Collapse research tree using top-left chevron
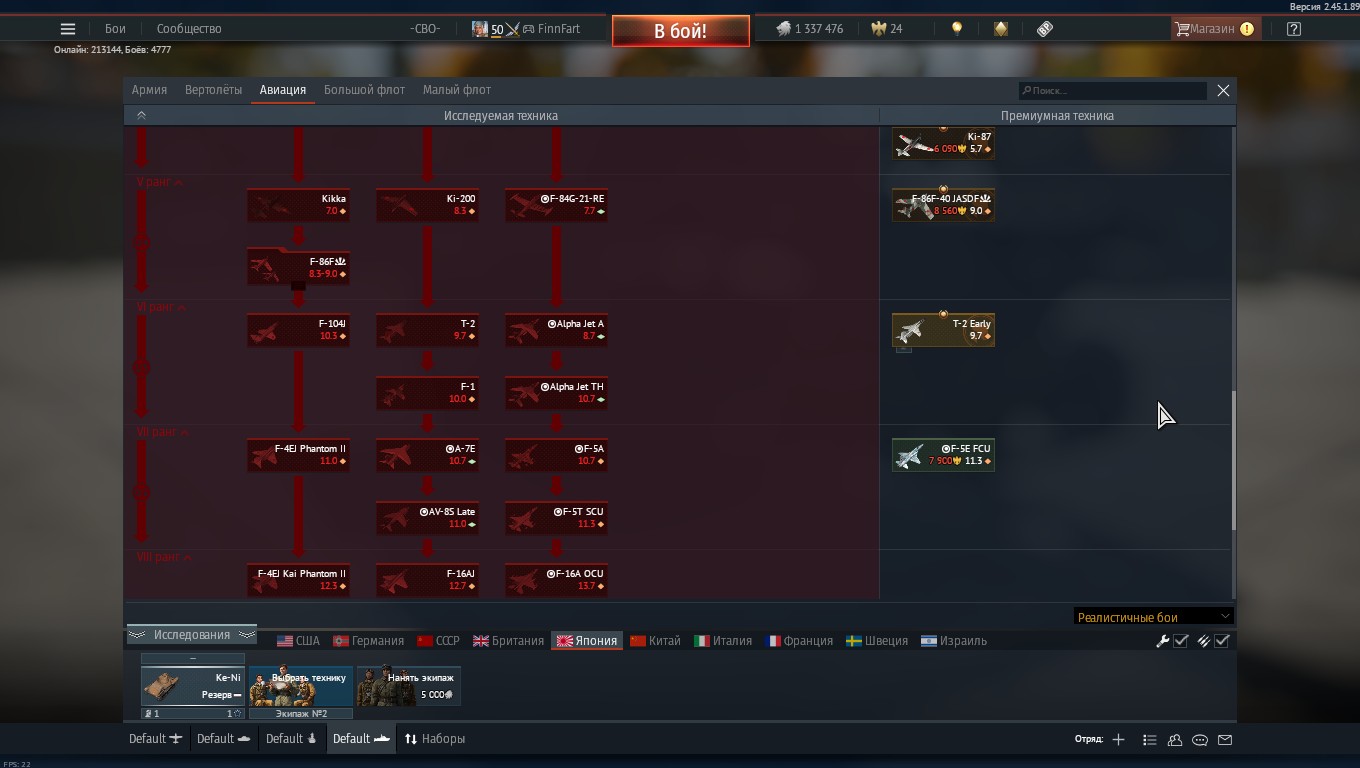This screenshot has height=768, width=1360. coord(141,115)
